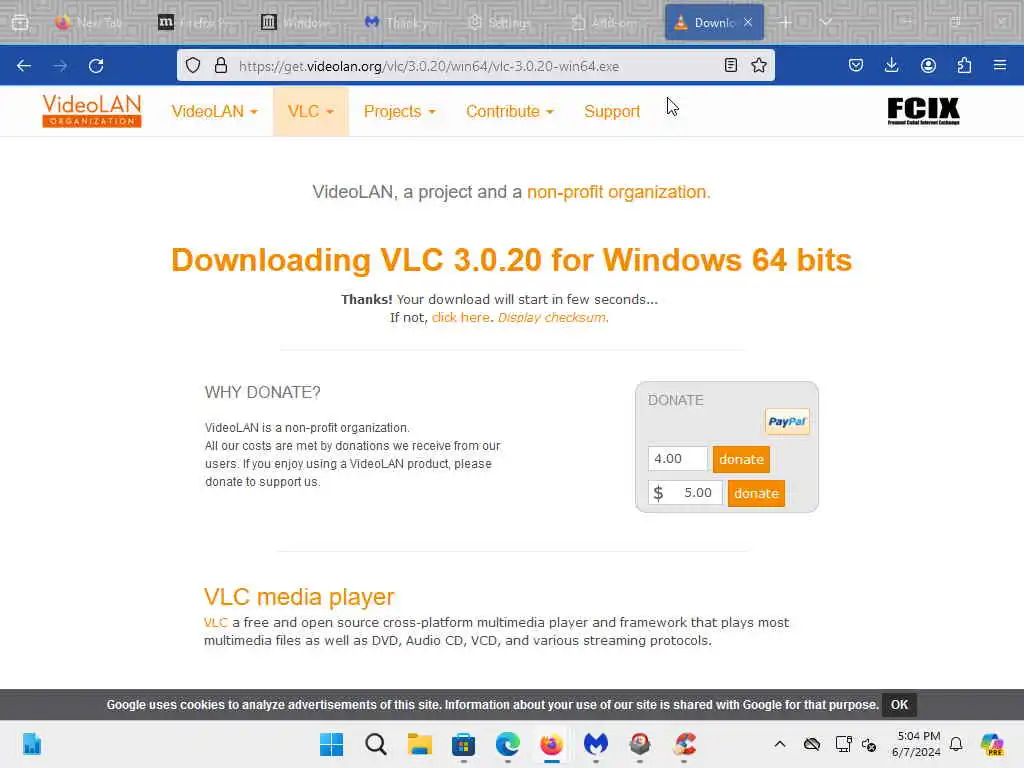Expand the VLC navigation dropdown
Viewport: 1024px width, 768px height.
[x=311, y=112]
